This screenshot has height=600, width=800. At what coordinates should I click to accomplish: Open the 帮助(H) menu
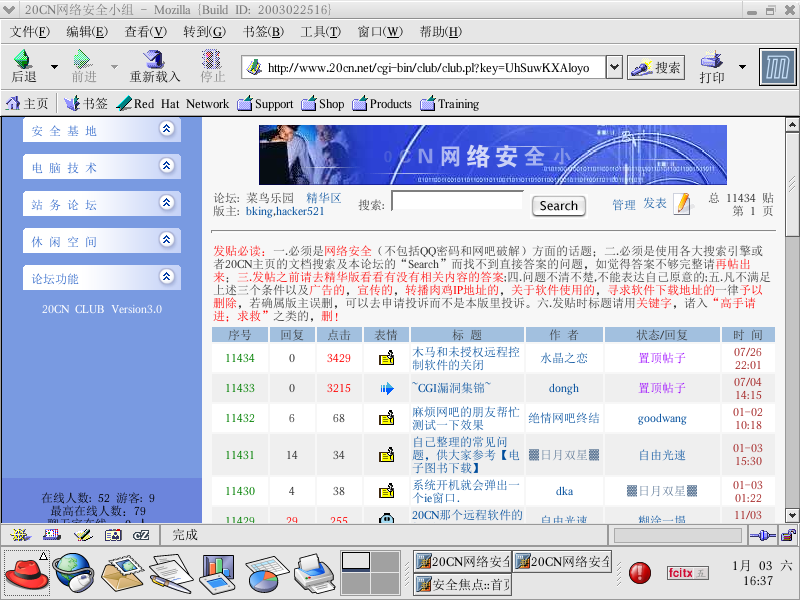pyautogui.click(x=441, y=32)
